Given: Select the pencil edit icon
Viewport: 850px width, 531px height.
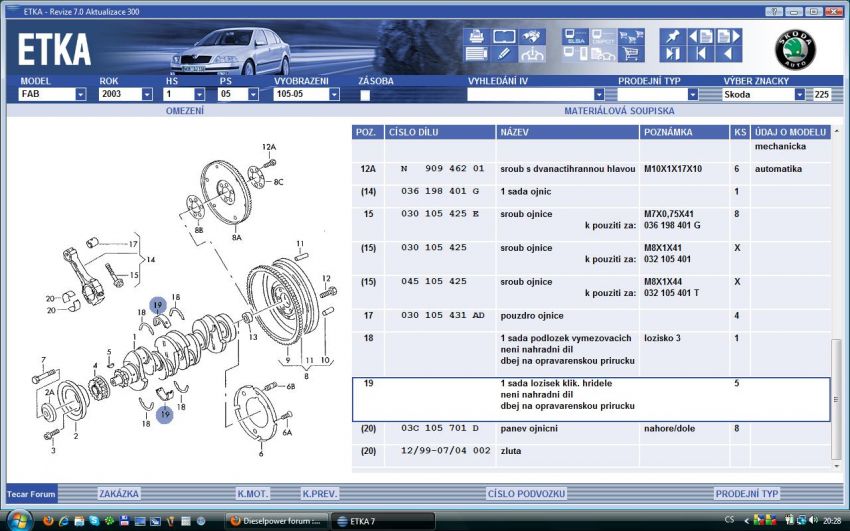Looking at the screenshot, I should pyautogui.click(x=504, y=54).
